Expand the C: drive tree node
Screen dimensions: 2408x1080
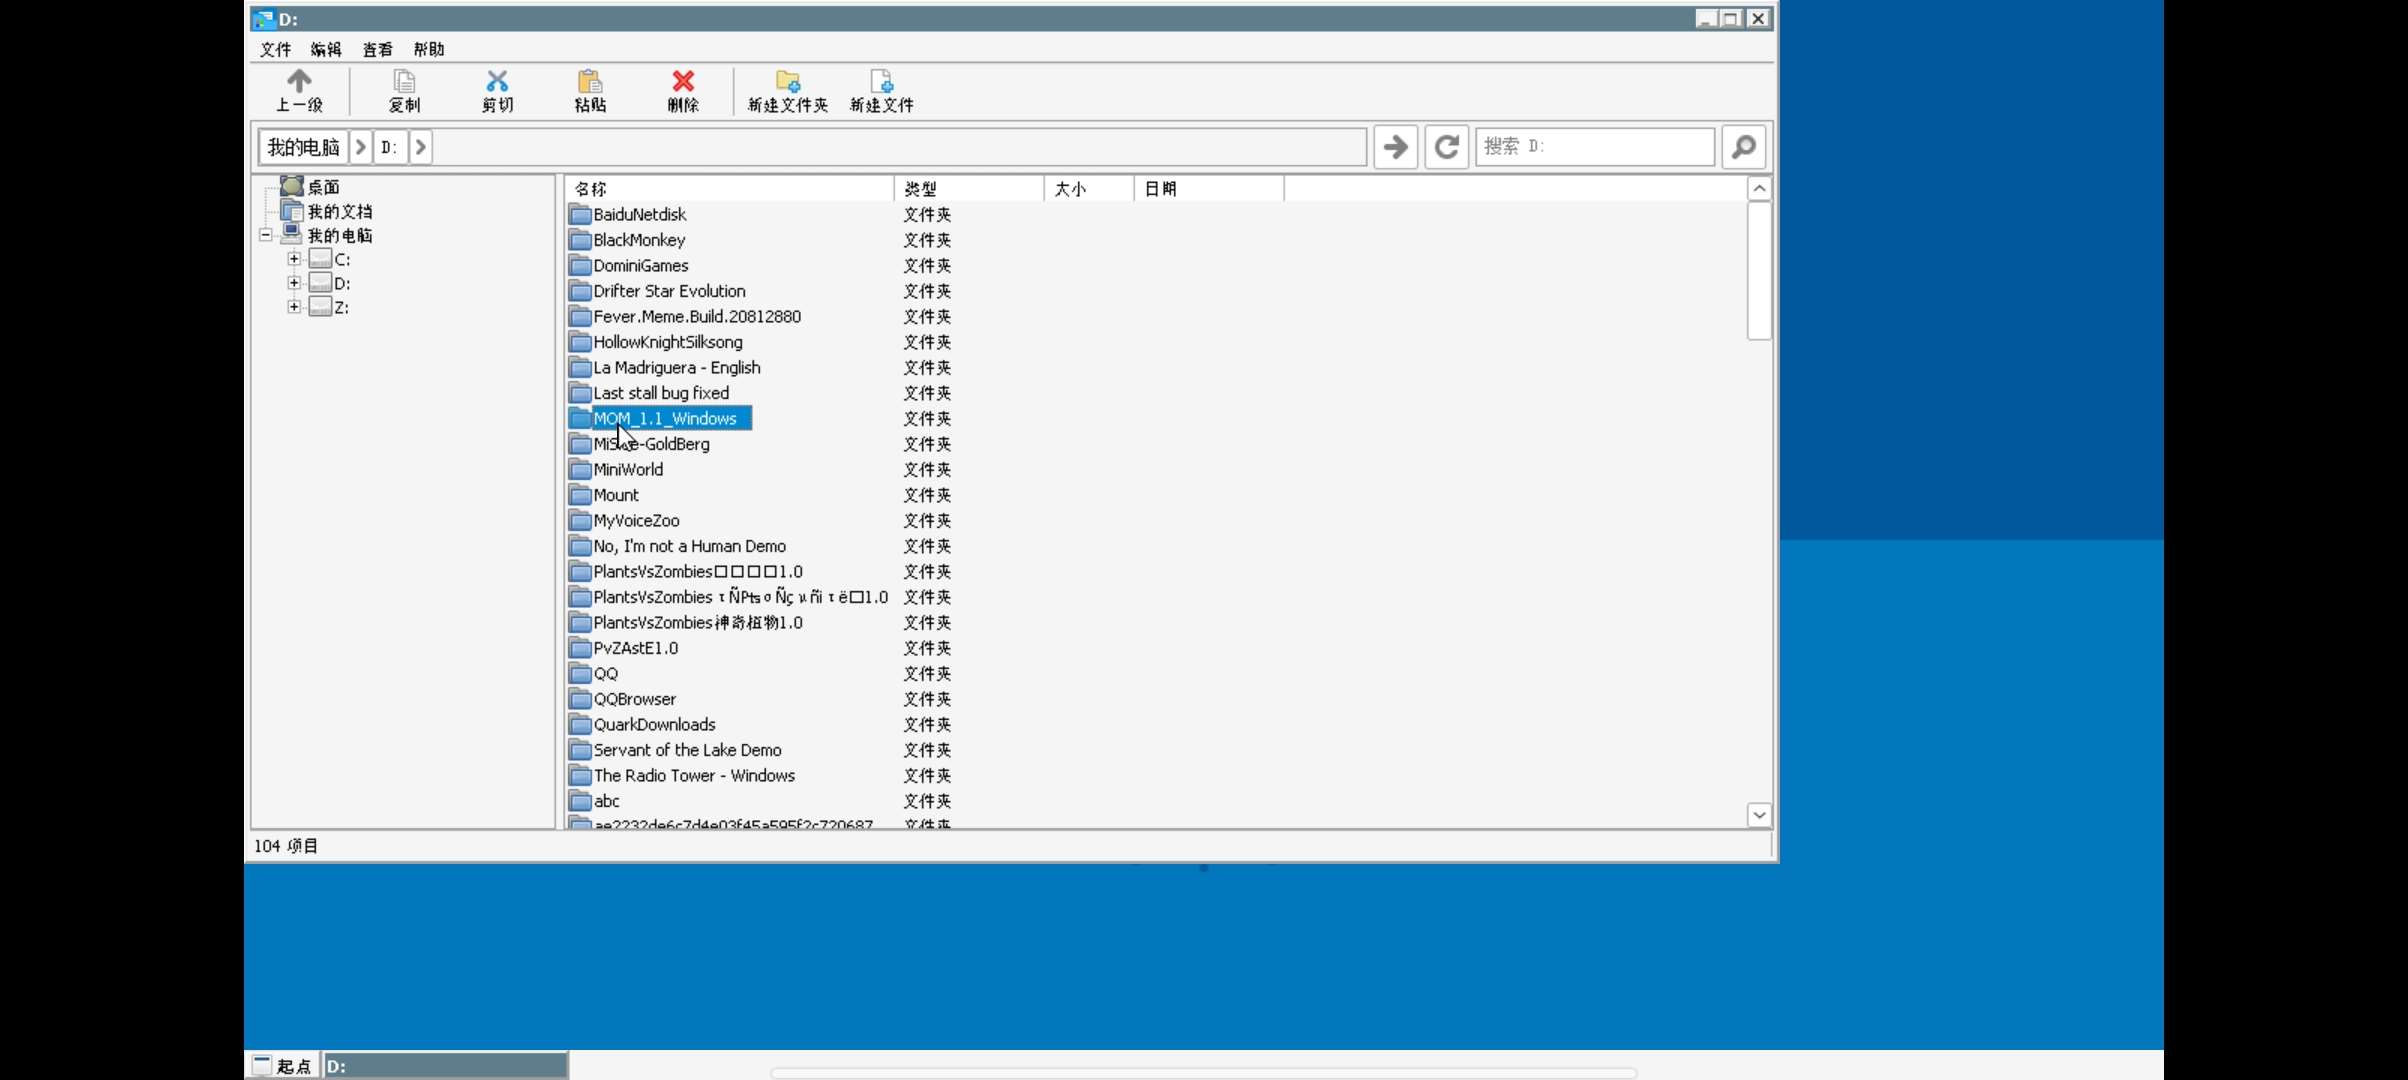pyautogui.click(x=294, y=259)
